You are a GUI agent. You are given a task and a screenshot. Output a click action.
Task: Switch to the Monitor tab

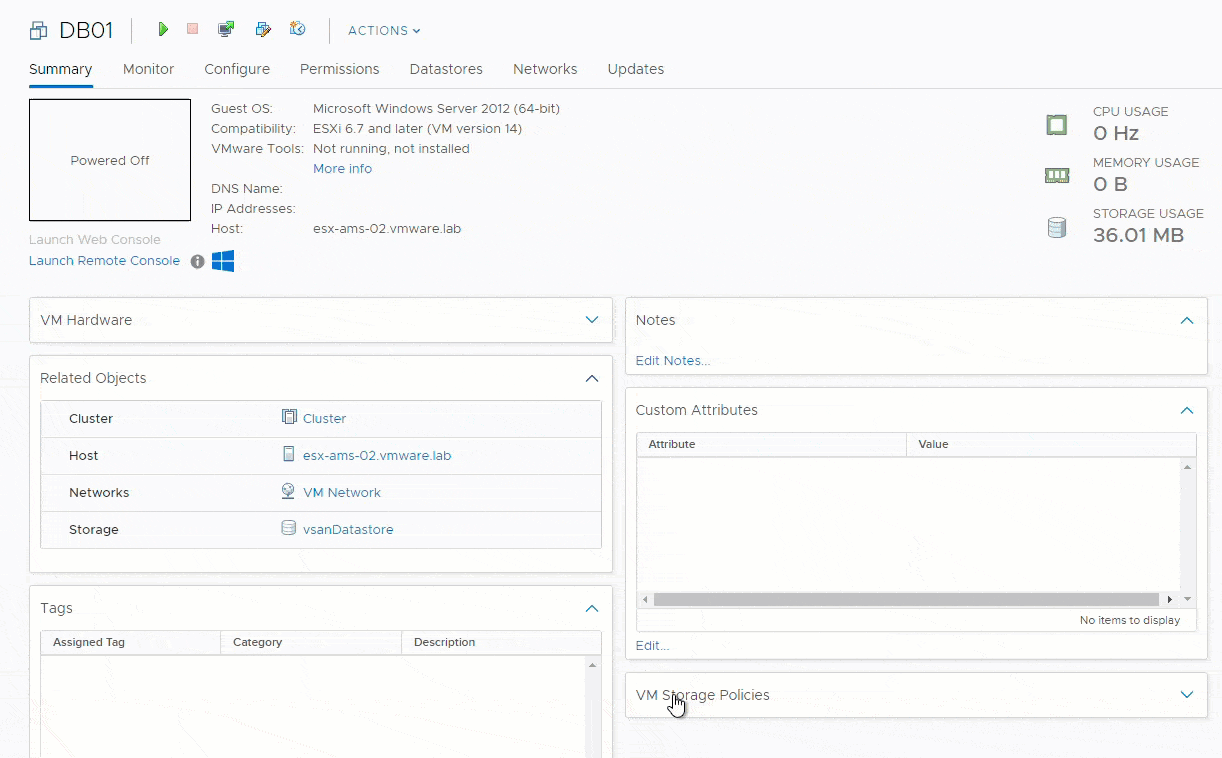coord(148,69)
